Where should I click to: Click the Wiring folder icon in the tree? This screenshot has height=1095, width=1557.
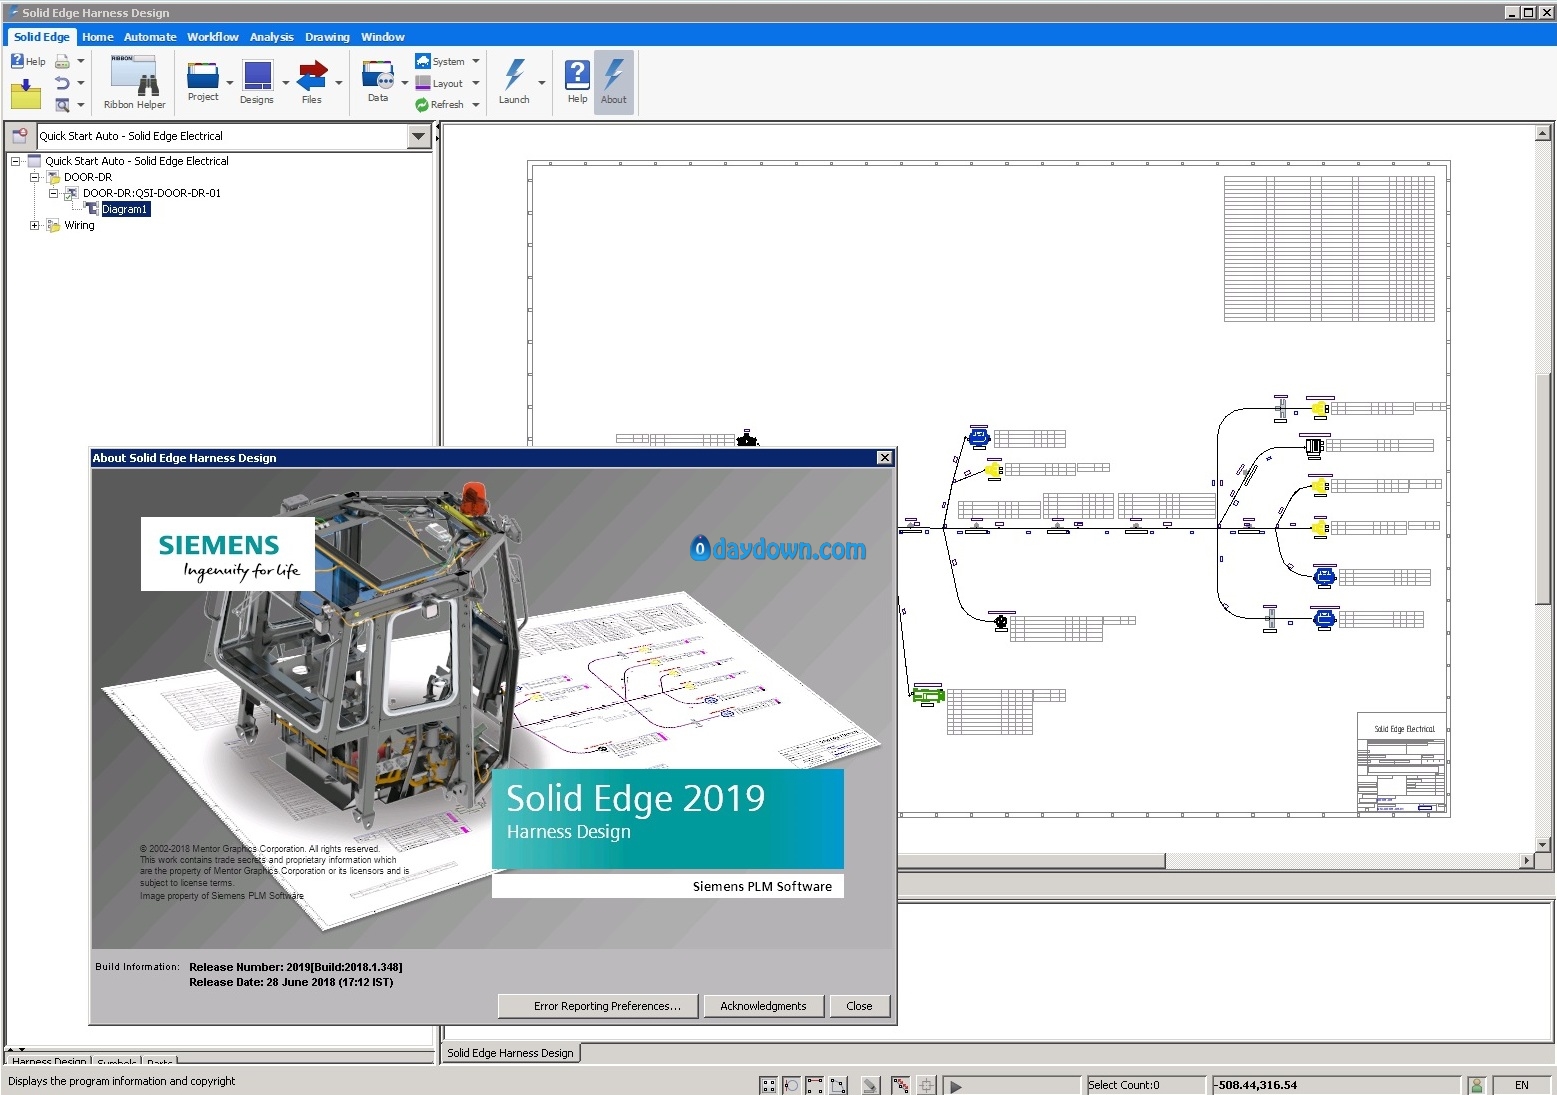point(53,225)
